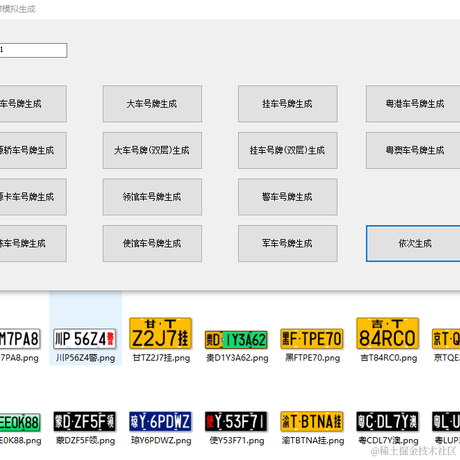The image size is (460, 460).
Task: Click the 挂车号牌(双层)生成 button
Action: (x=287, y=150)
